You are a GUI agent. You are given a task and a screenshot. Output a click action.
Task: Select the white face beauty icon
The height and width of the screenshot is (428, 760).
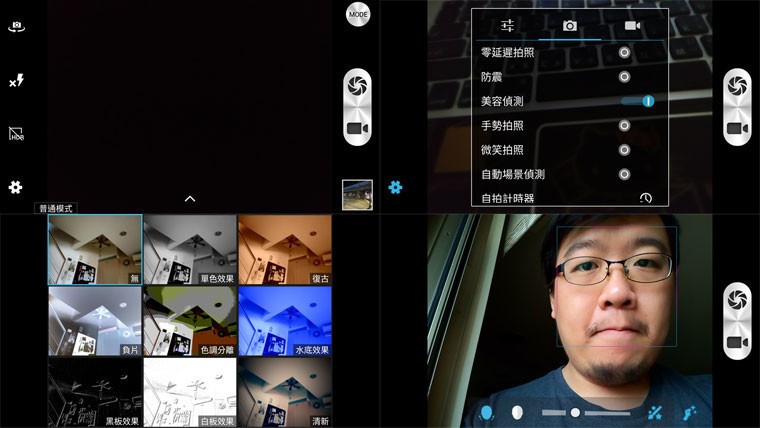(x=517, y=412)
